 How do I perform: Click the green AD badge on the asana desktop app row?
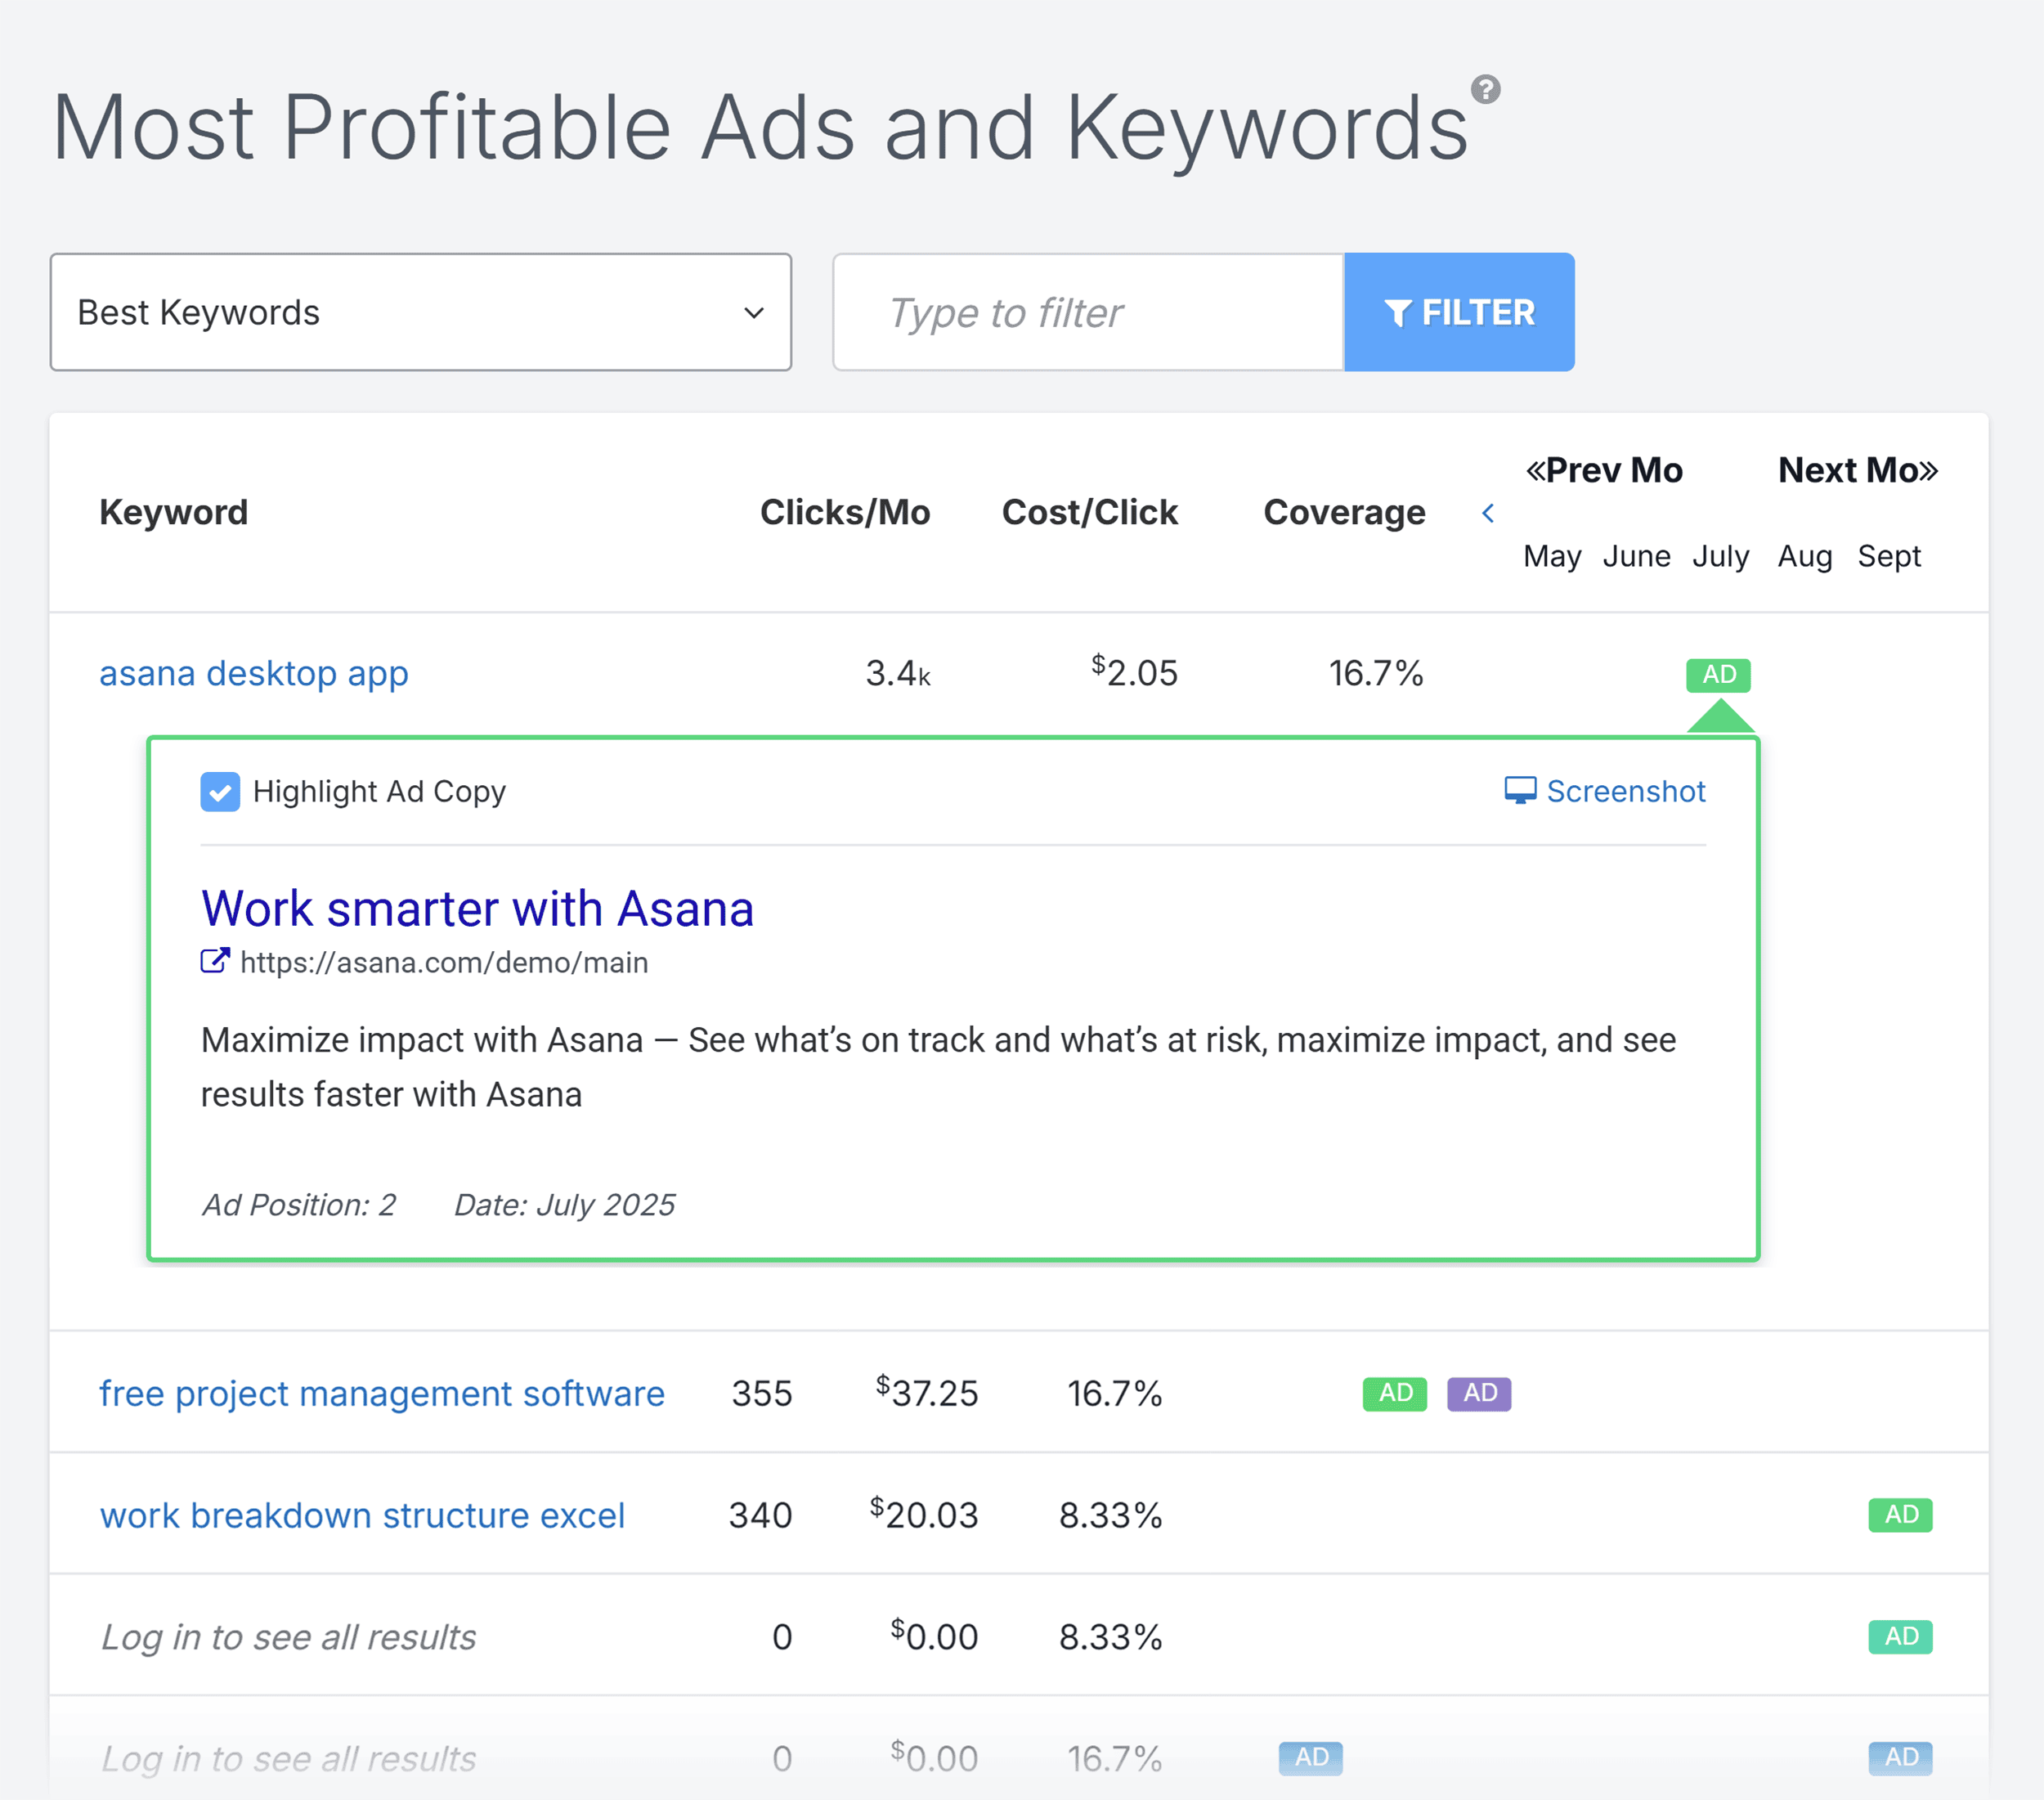1718,675
